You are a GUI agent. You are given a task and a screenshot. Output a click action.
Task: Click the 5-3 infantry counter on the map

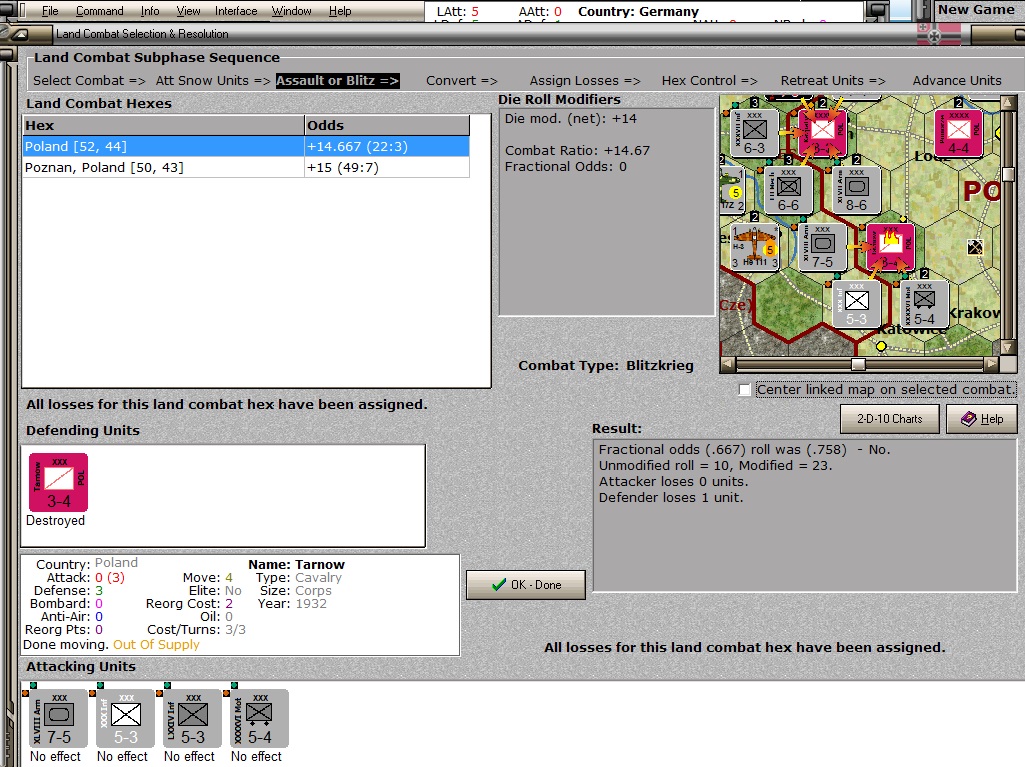(856, 304)
